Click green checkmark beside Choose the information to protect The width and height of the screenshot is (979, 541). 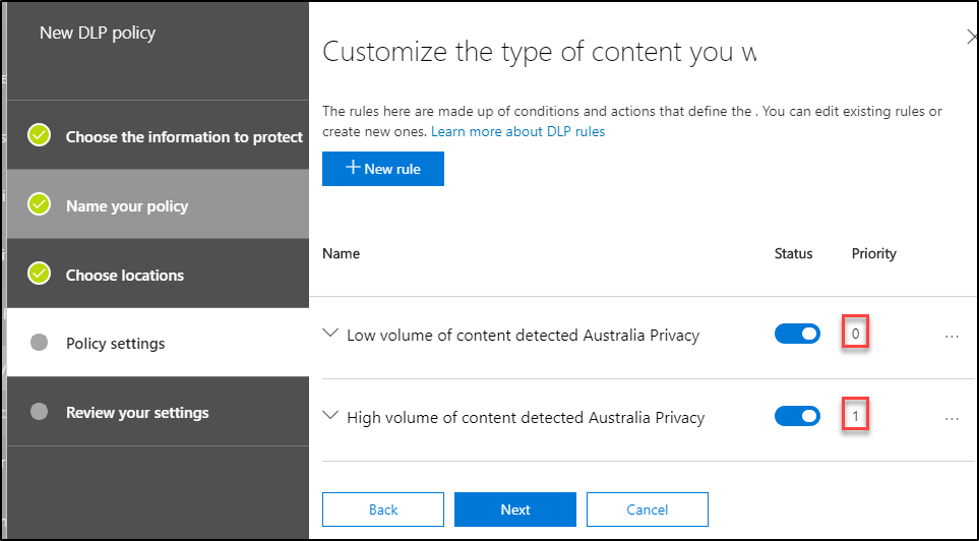39,135
